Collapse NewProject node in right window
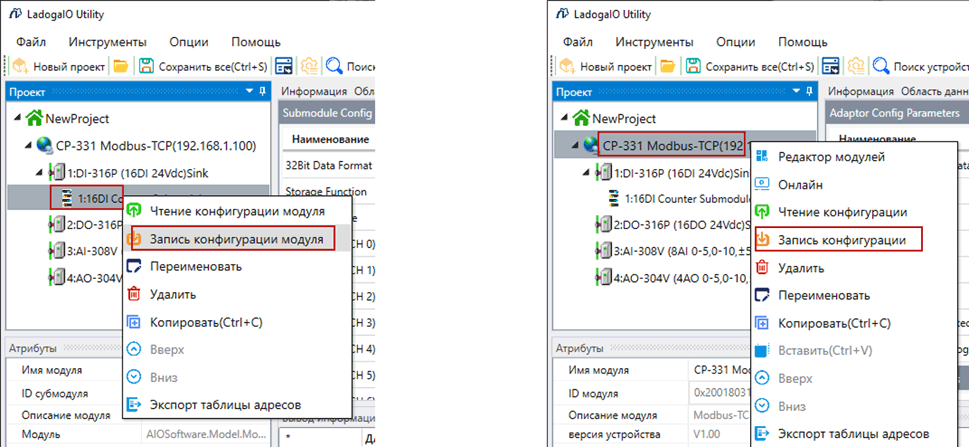This screenshot has height=447, width=969. tap(562, 118)
